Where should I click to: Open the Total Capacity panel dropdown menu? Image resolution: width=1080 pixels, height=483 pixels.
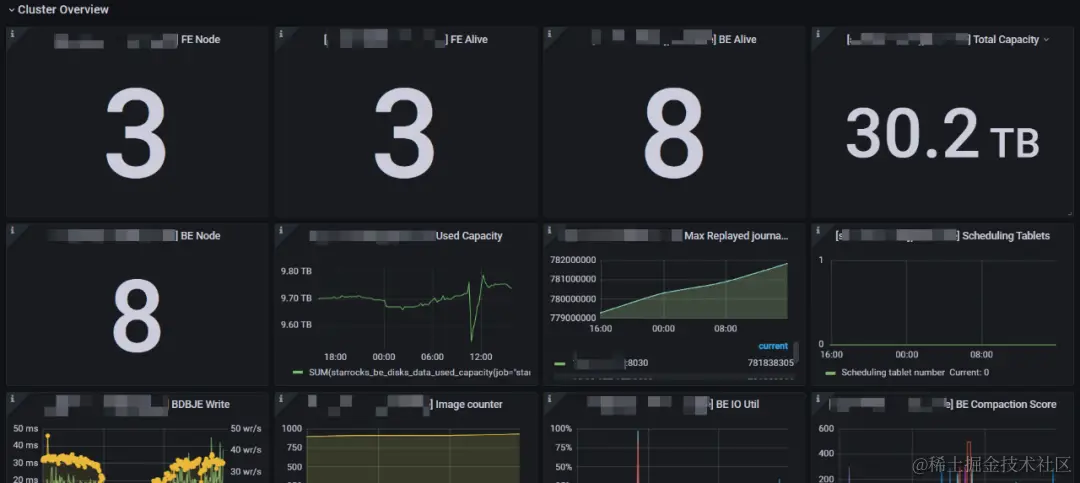coord(1046,40)
